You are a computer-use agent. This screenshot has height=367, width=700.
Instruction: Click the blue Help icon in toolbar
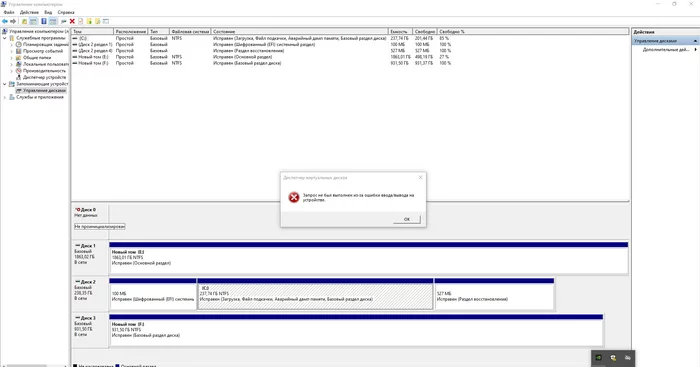click(x=44, y=21)
